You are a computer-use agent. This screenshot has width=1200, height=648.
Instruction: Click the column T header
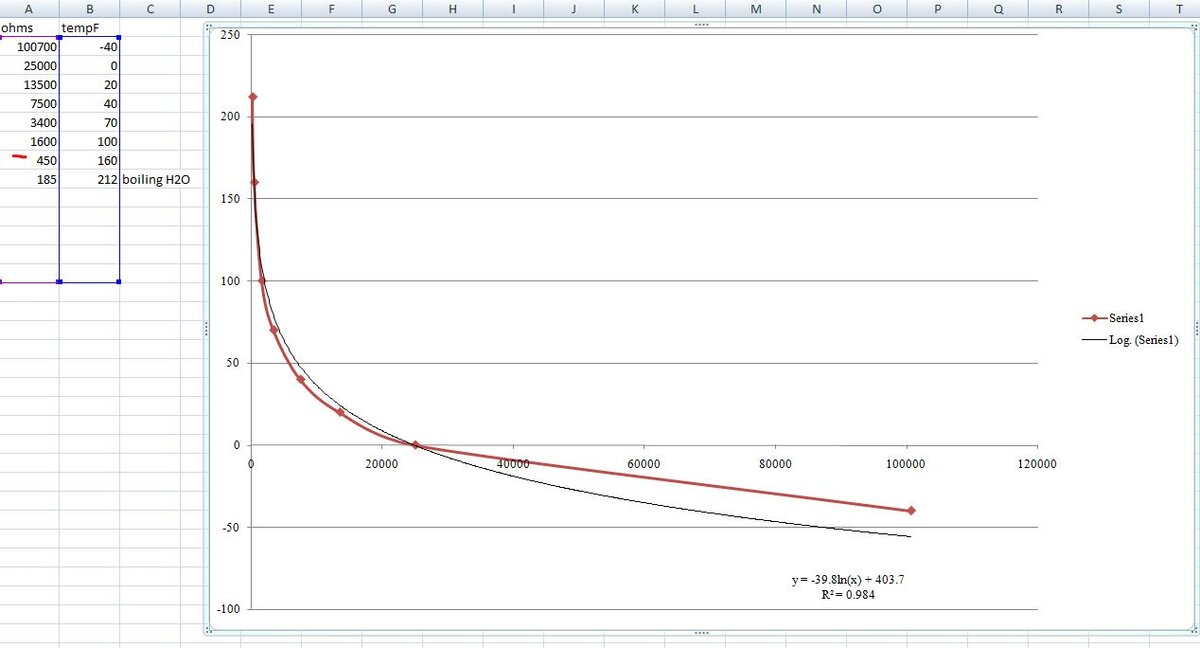1180,9
